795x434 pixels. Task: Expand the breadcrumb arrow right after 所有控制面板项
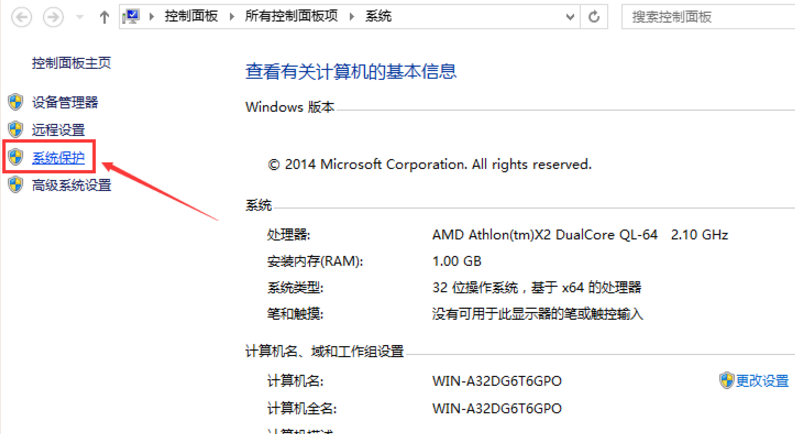(350, 17)
